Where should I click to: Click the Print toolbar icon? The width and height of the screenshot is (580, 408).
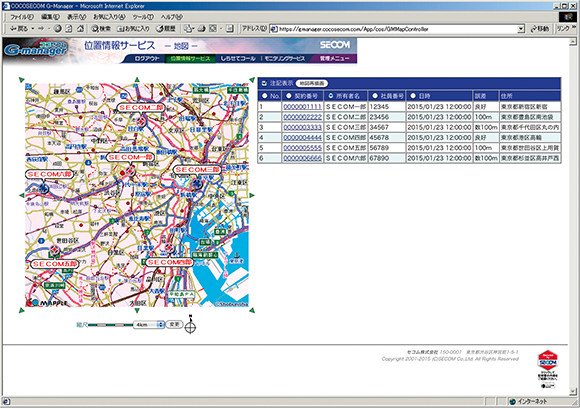202,28
